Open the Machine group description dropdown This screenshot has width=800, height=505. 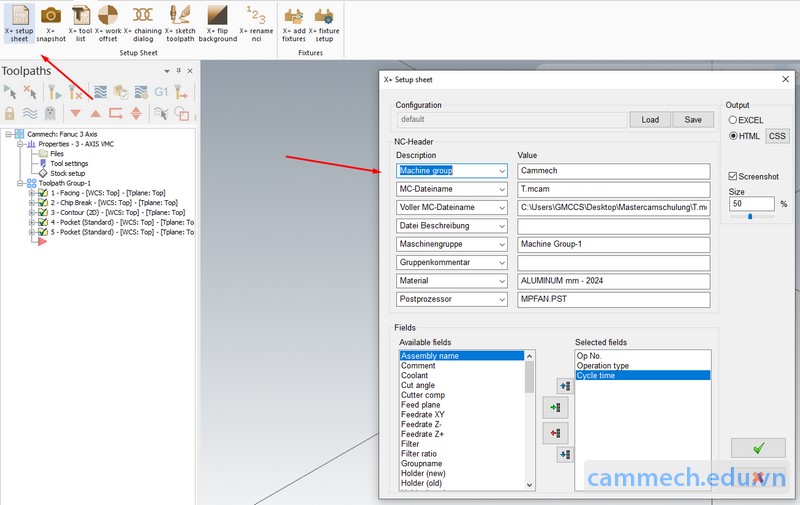coord(502,171)
